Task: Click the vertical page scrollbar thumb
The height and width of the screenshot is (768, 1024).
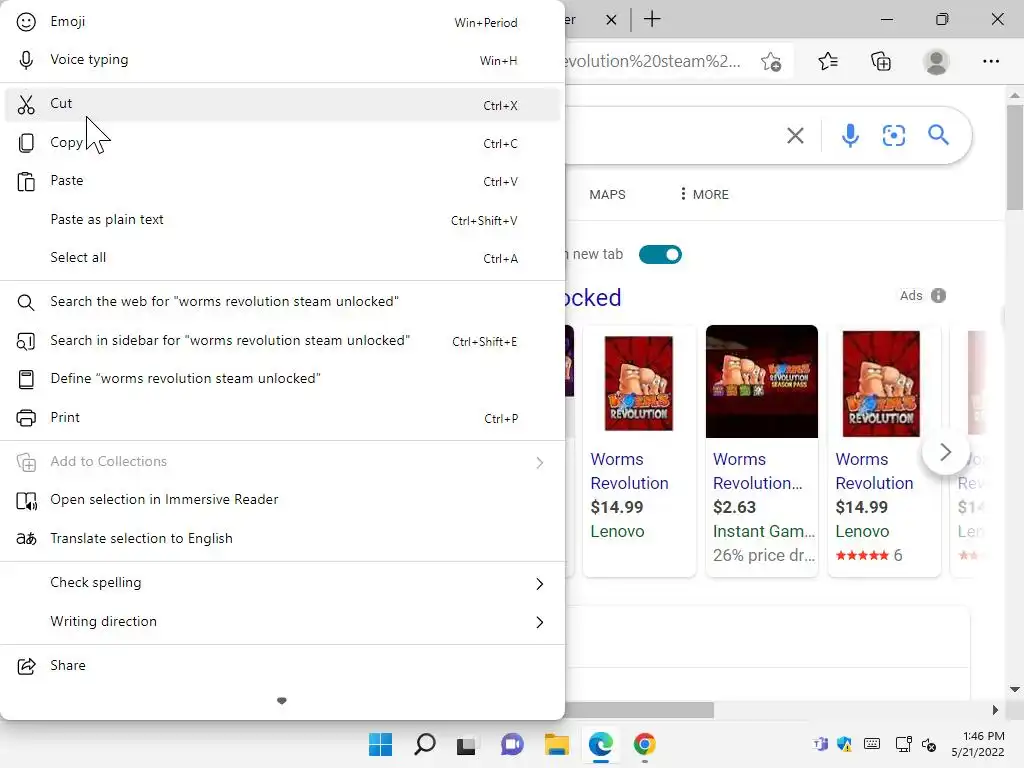Action: pos(1014,157)
